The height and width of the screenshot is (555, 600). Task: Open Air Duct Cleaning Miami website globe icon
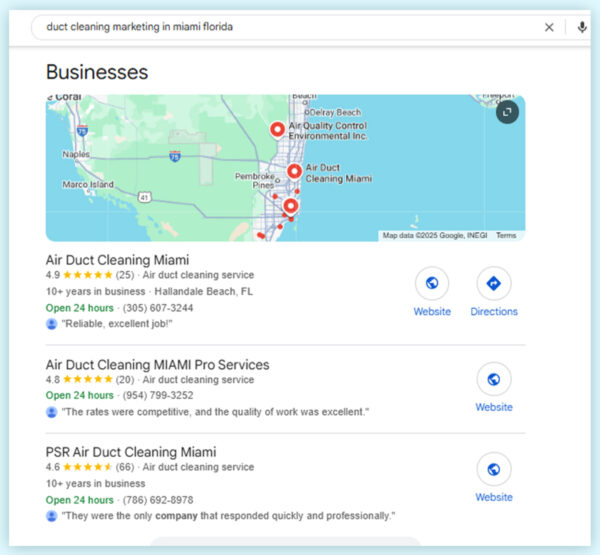pos(432,283)
